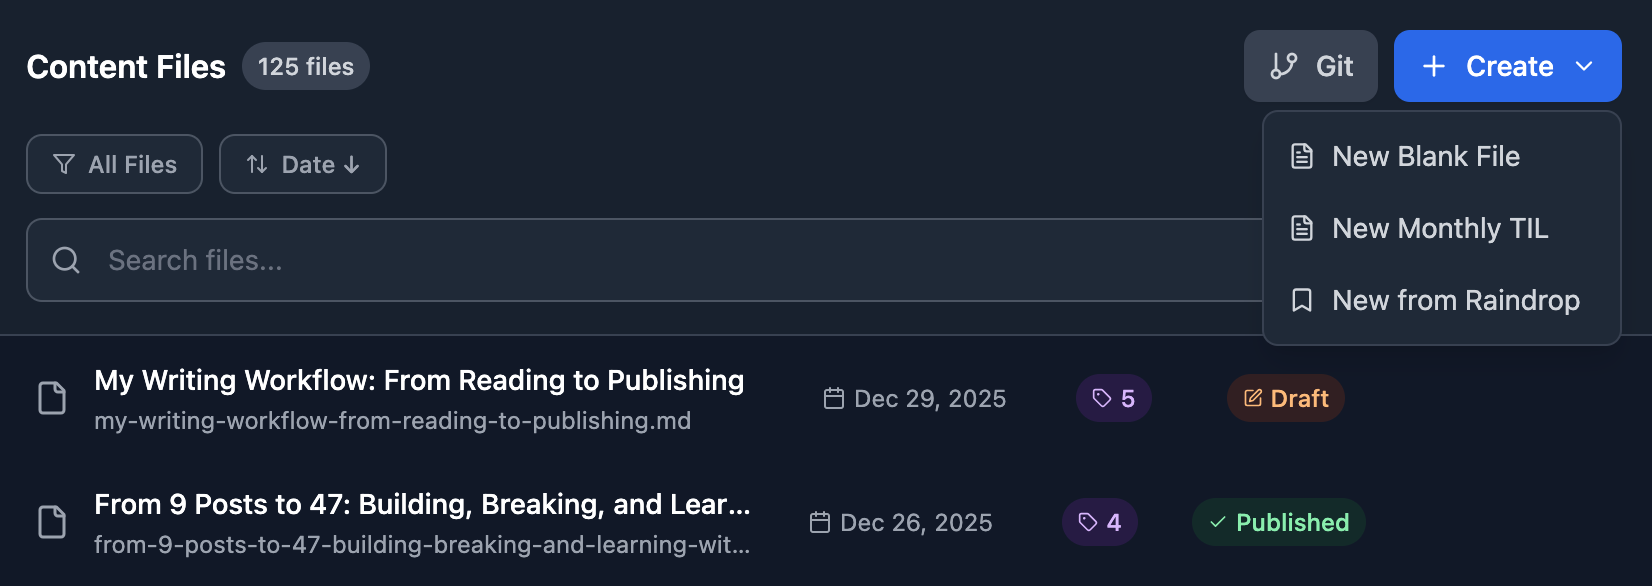Click the Draft status badge
1652x586 pixels.
click(x=1286, y=398)
